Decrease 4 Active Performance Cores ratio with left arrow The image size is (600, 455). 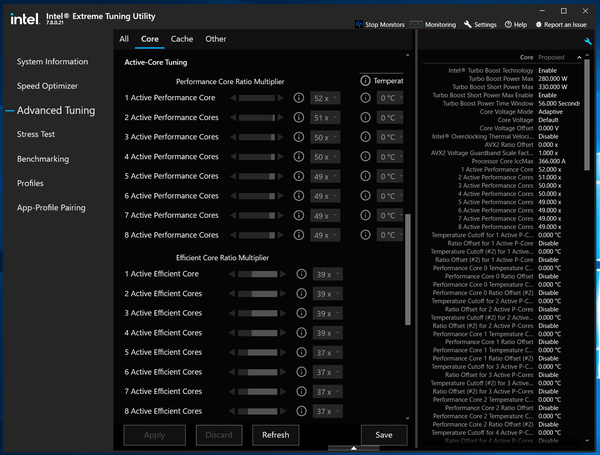click(233, 157)
